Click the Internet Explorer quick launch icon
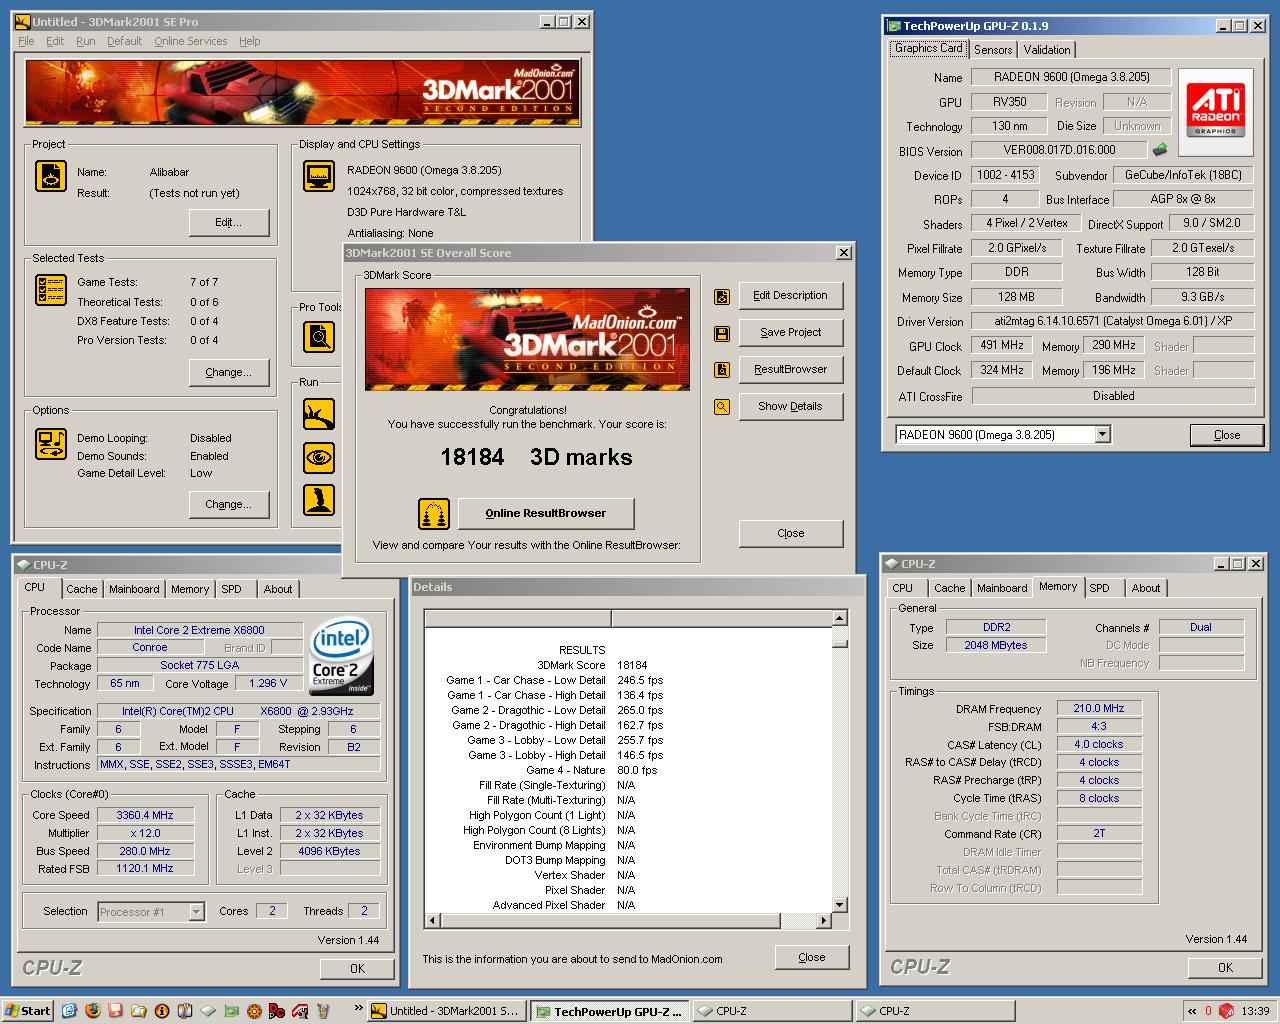1280x1024 pixels. point(69,1011)
